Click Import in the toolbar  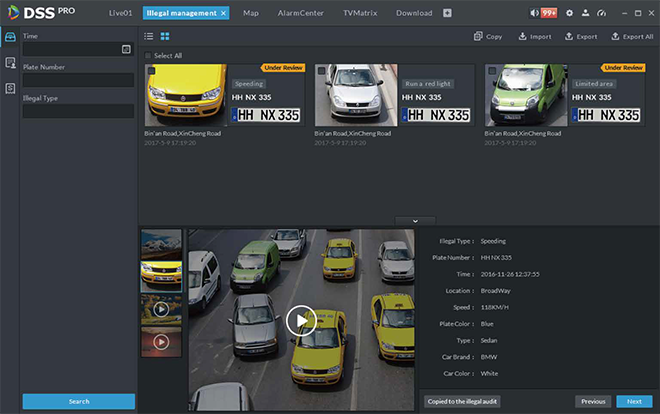click(x=535, y=37)
